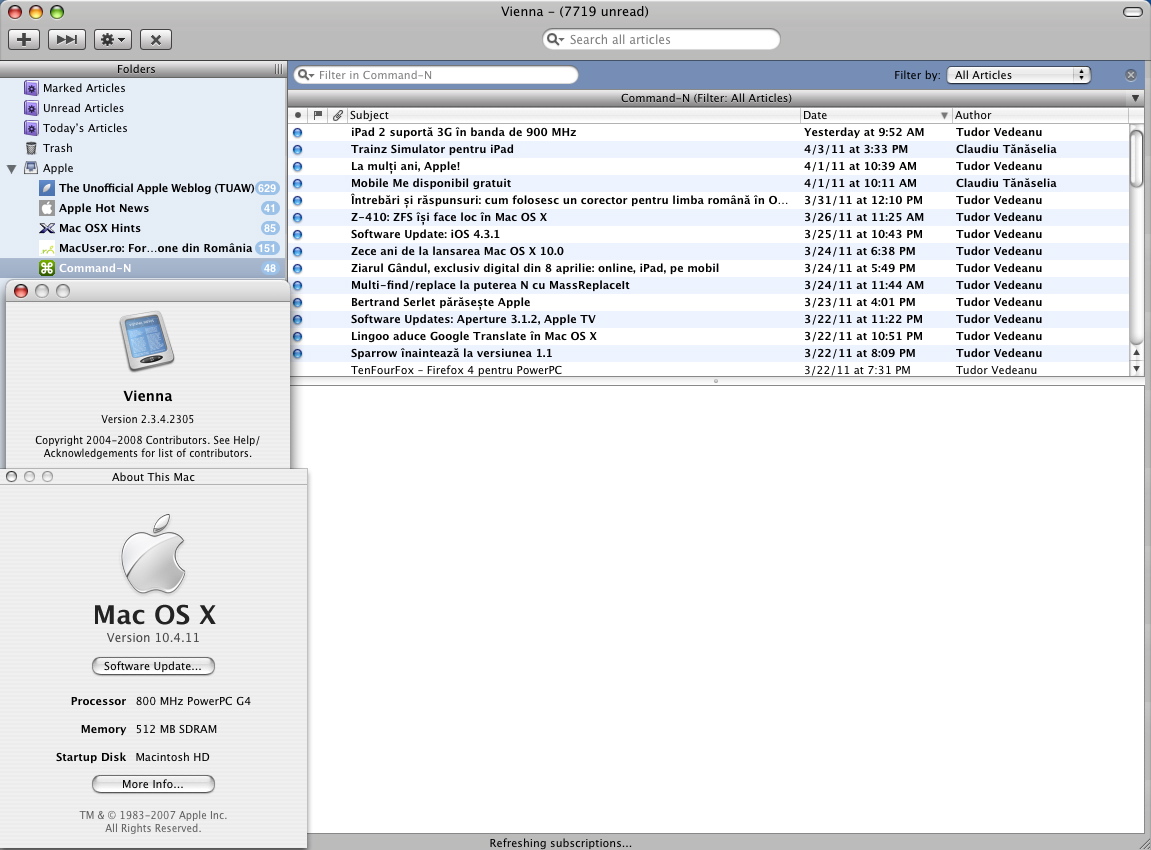Click the Next Unread skip toolbar button
Viewport: 1151px width, 850px height.
point(67,39)
